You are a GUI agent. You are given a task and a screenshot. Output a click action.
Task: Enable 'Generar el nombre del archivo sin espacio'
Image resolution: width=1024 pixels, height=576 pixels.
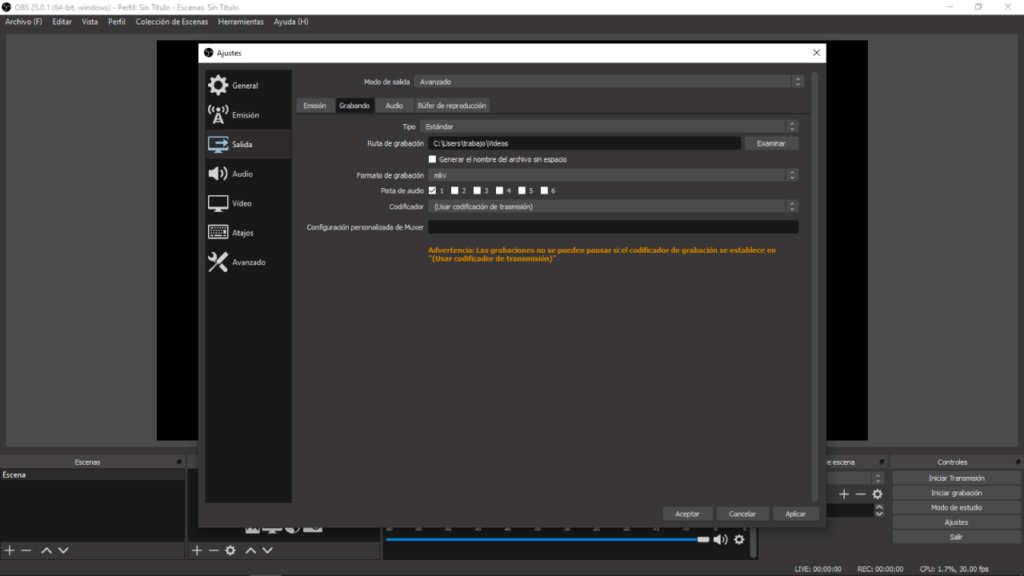tap(433, 159)
